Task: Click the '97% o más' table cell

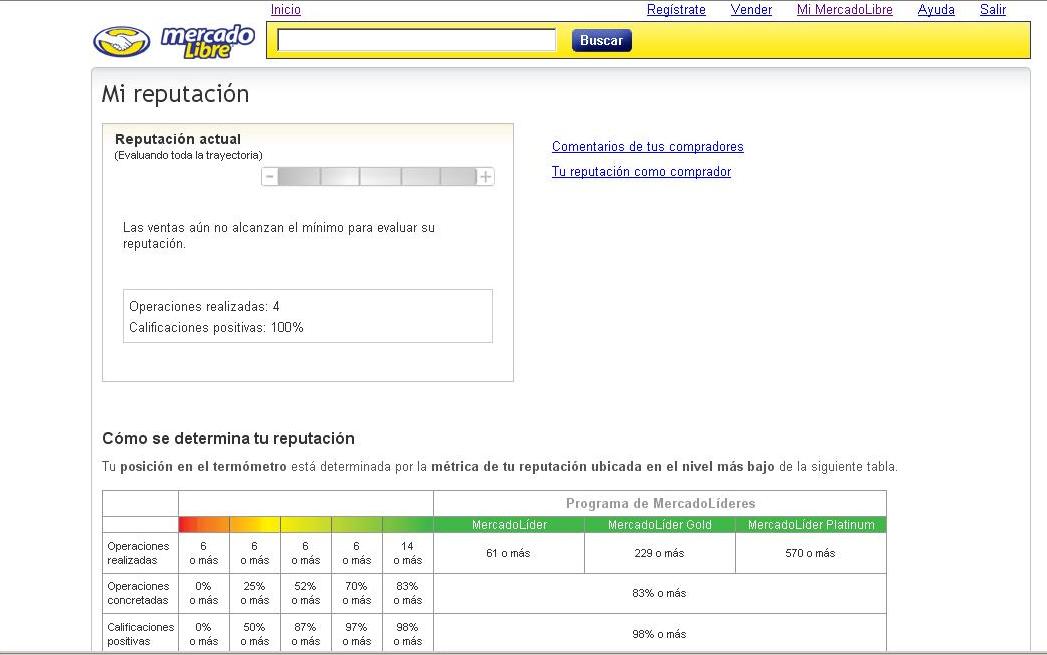Action: (x=357, y=634)
